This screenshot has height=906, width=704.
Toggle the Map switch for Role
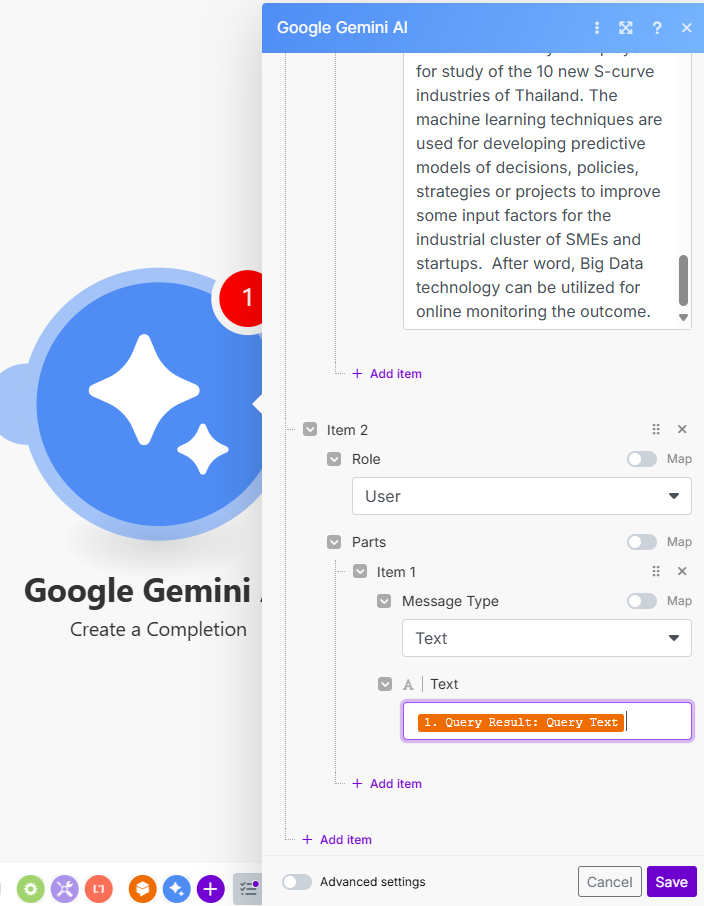[x=642, y=459]
